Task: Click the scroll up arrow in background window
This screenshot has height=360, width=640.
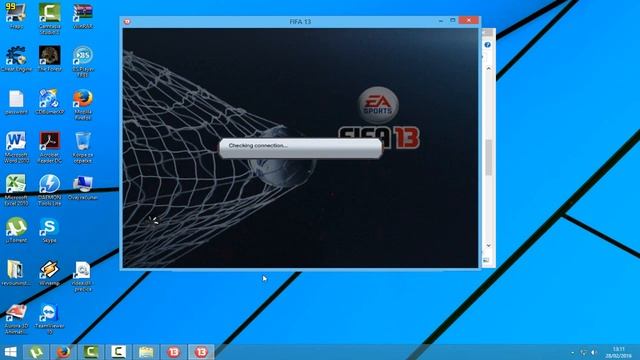Action: click(x=489, y=69)
